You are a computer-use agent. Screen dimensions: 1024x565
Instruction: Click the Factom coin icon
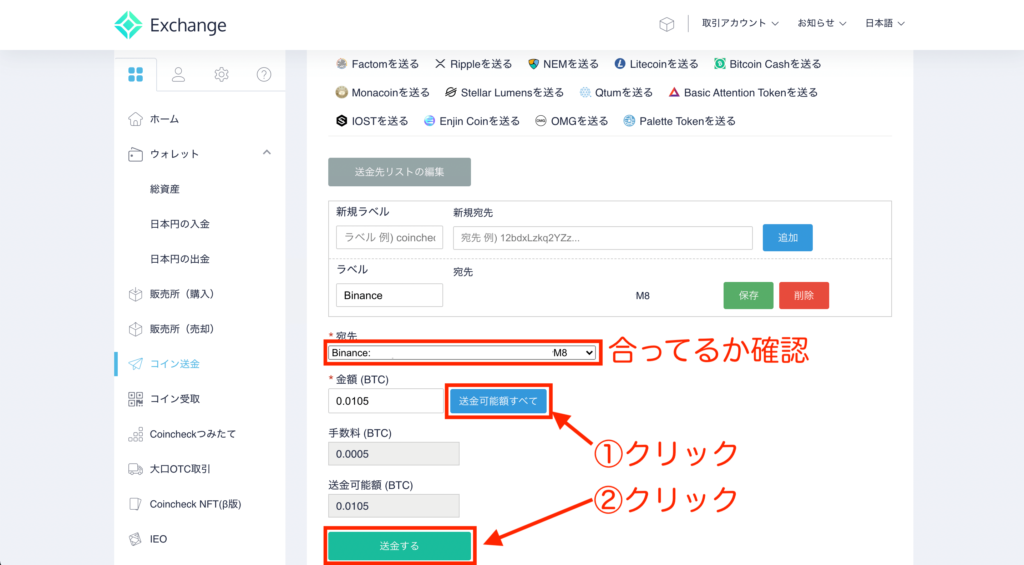click(x=342, y=64)
